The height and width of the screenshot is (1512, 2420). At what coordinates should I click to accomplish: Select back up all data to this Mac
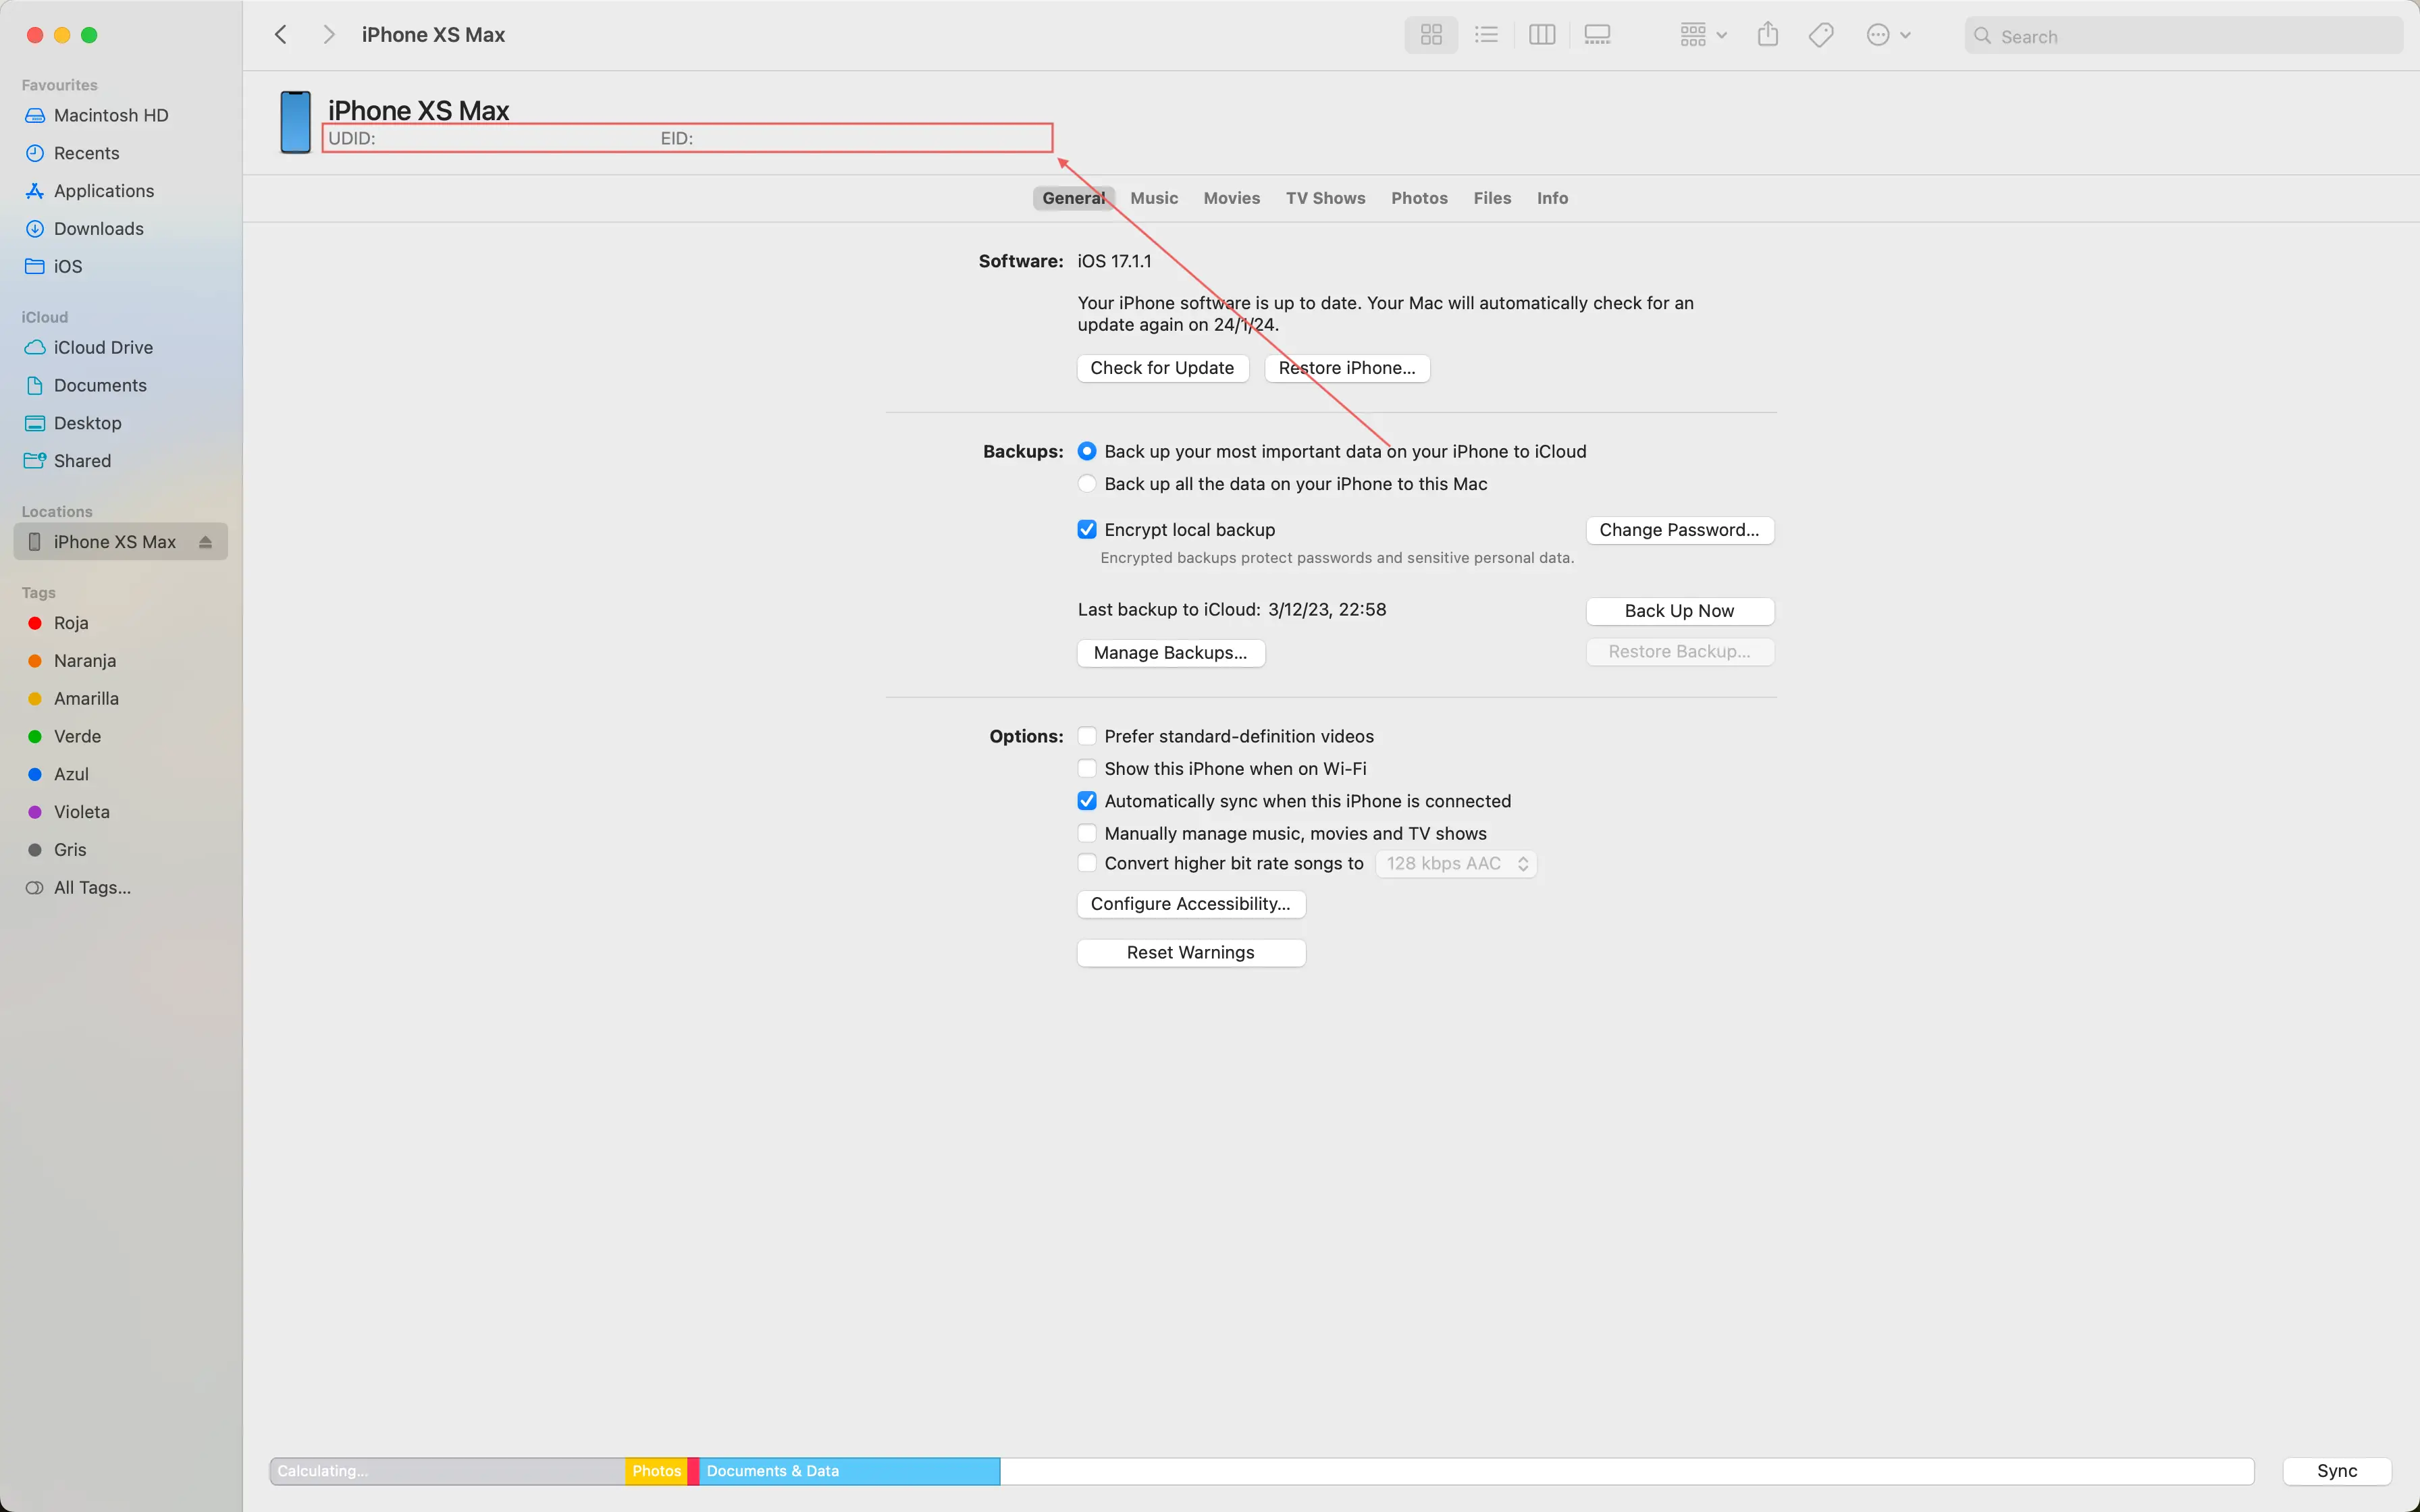point(1087,484)
